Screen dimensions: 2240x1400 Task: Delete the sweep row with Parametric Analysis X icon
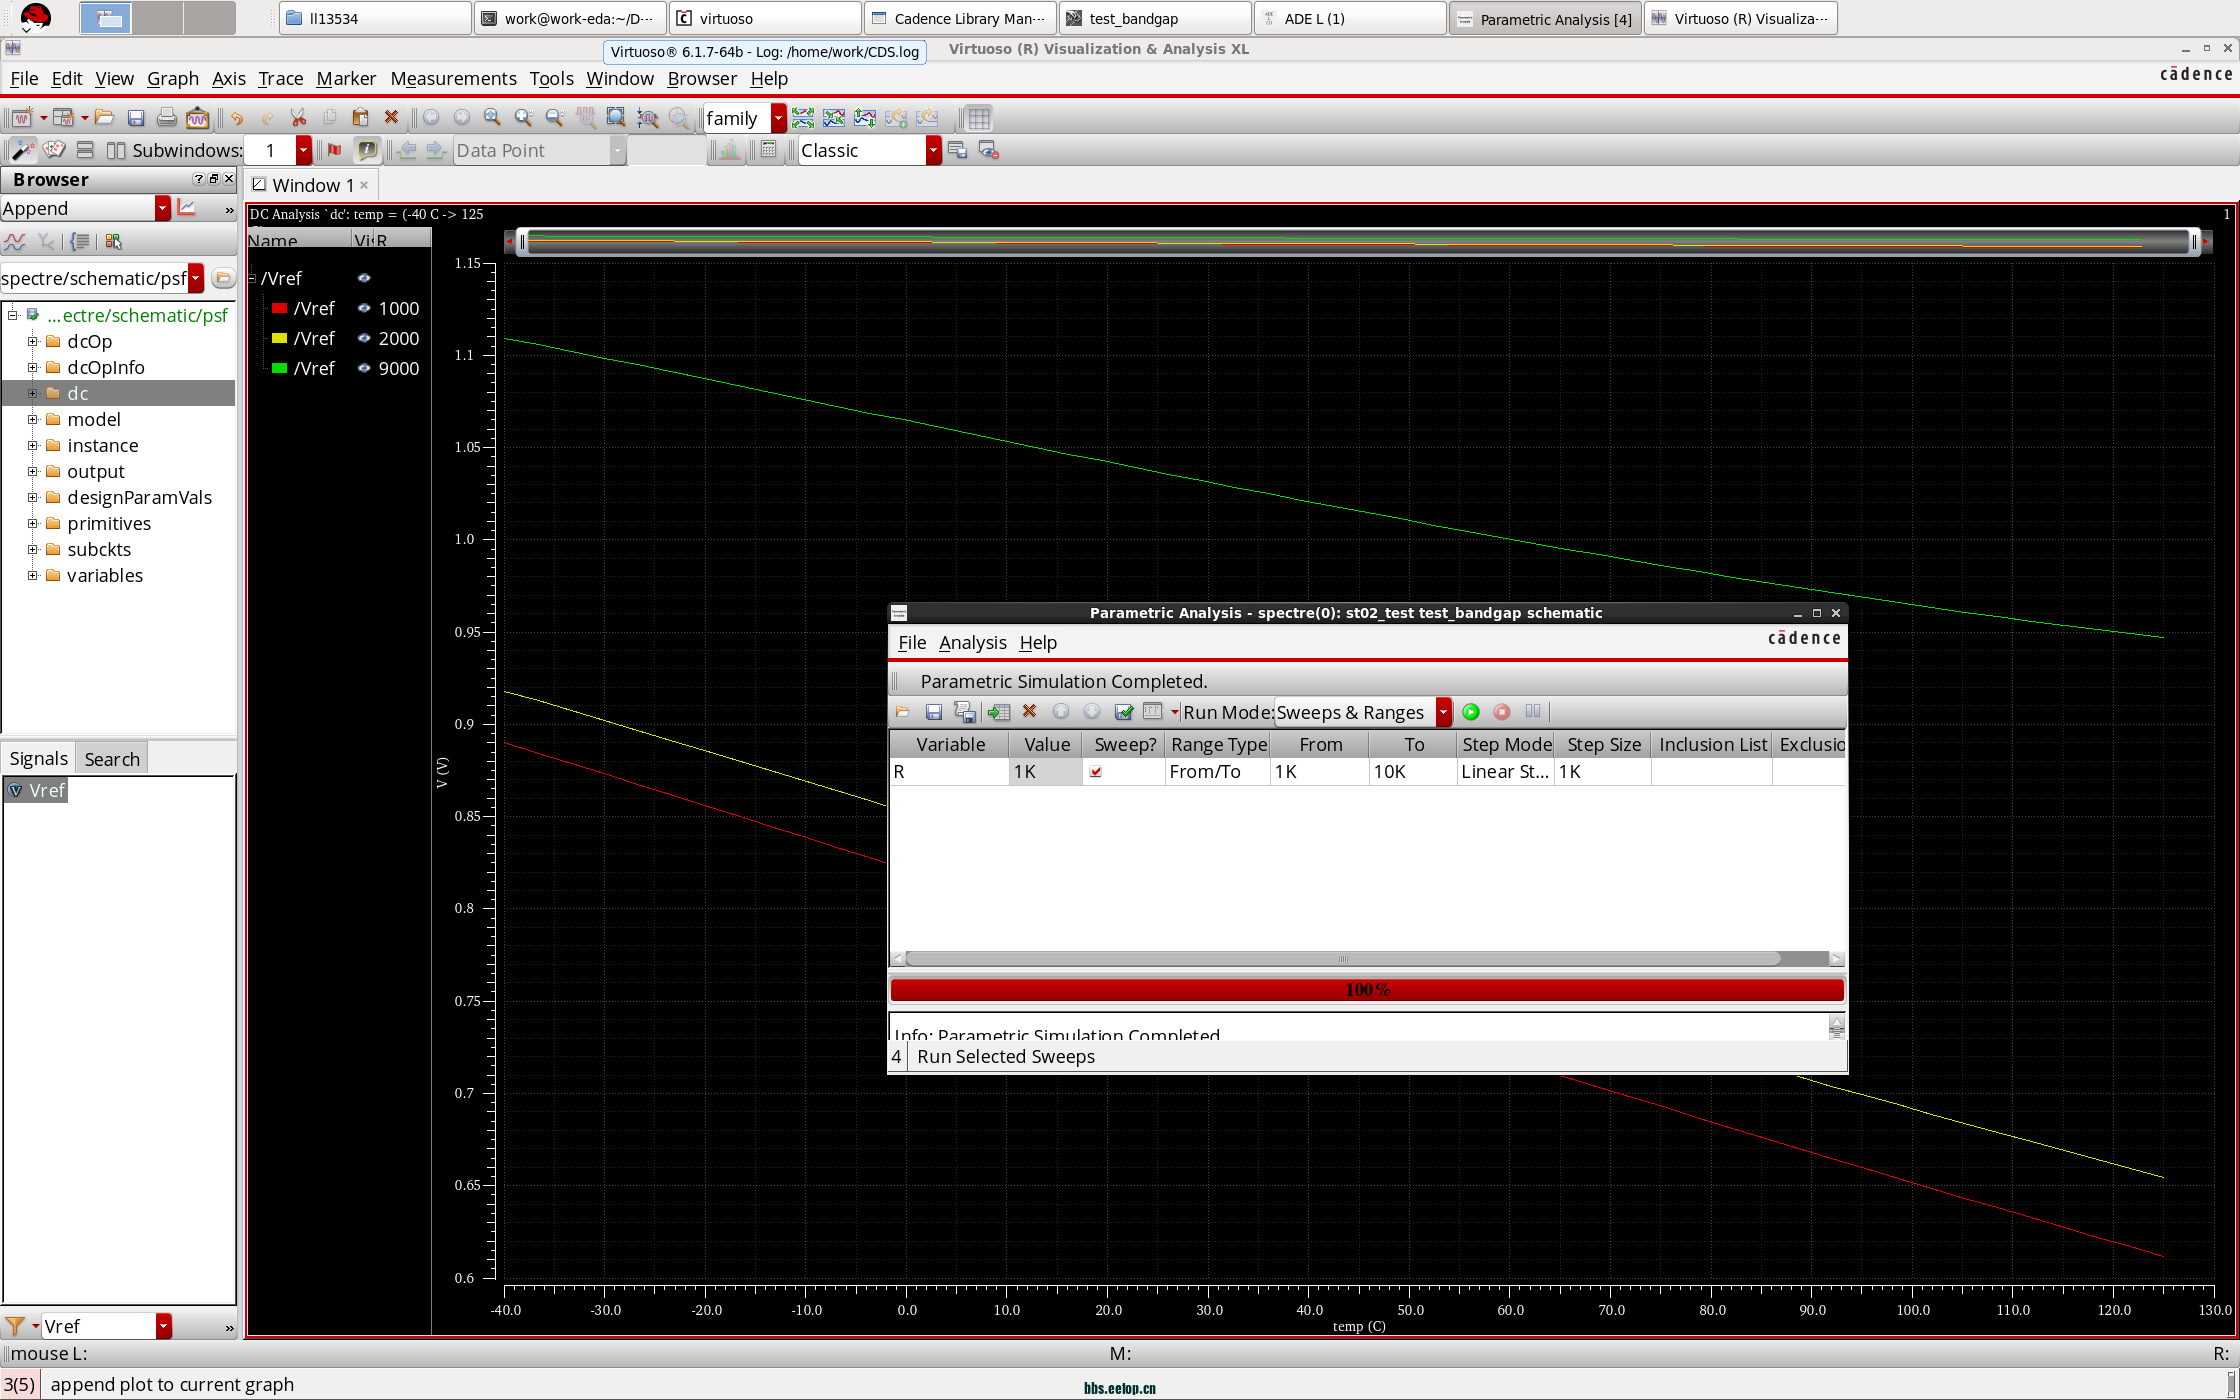(1029, 712)
